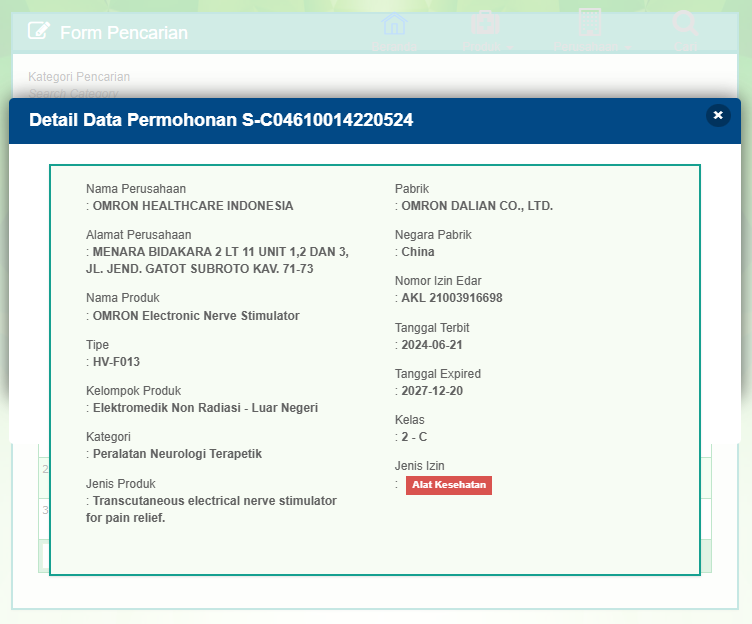Click the Form Pencarian edit icon

39,31
